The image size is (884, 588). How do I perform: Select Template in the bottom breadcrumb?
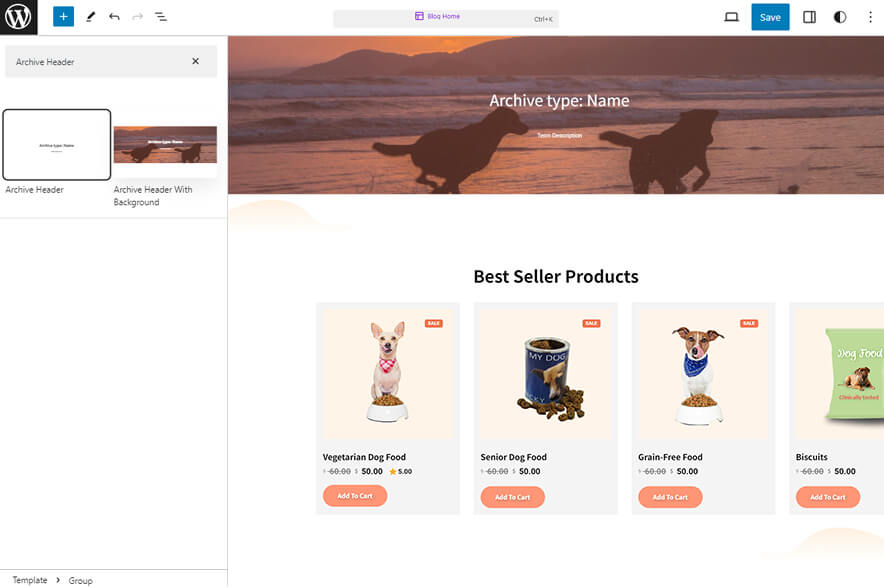coord(28,580)
